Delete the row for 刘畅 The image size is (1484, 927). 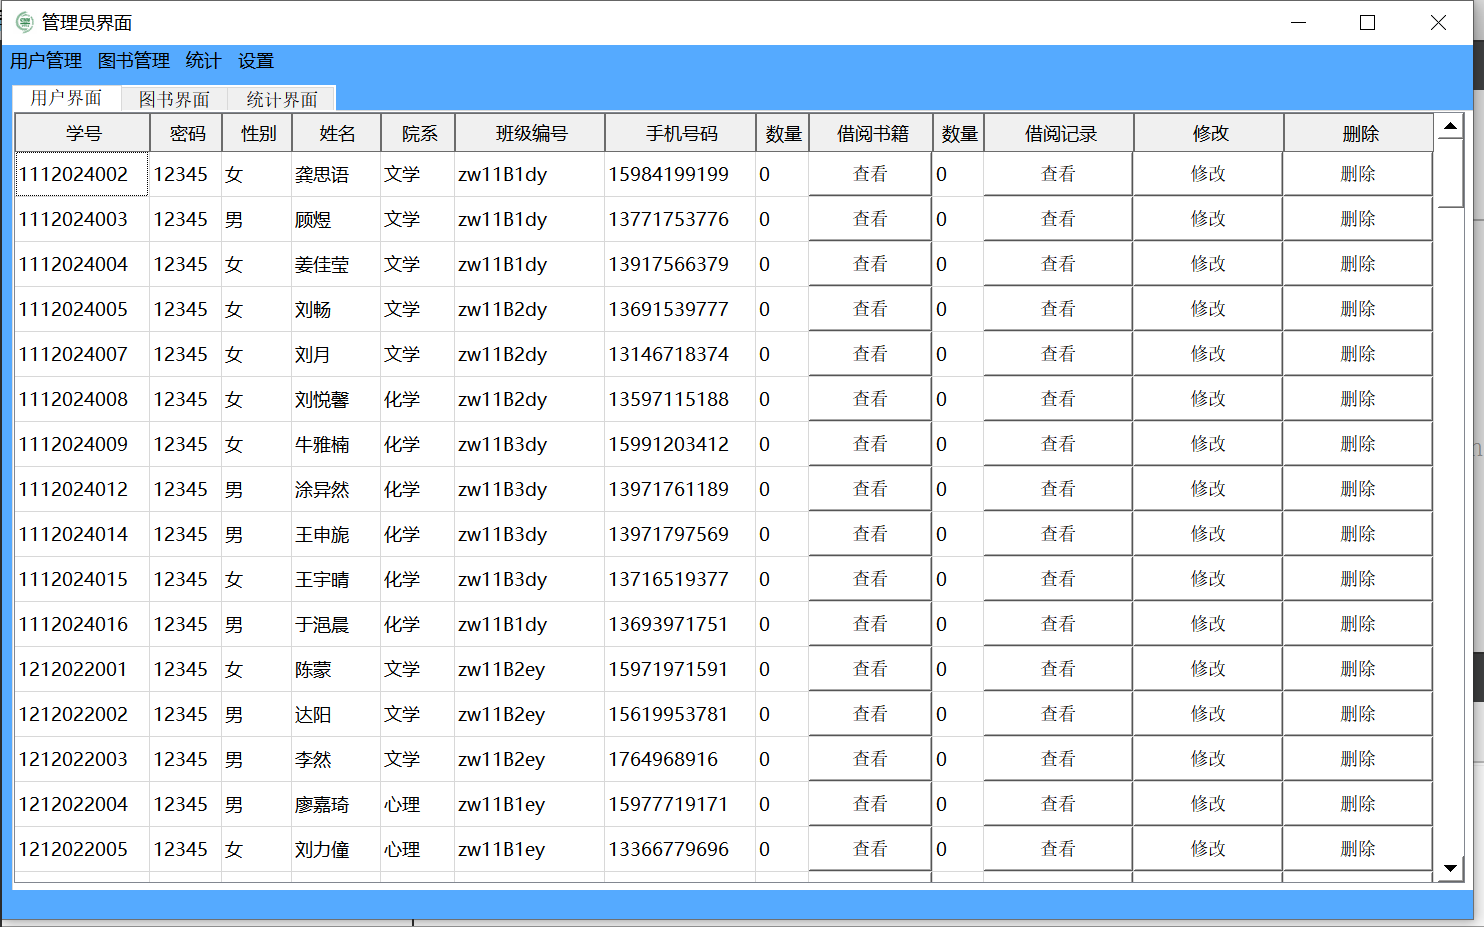tap(1358, 309)
